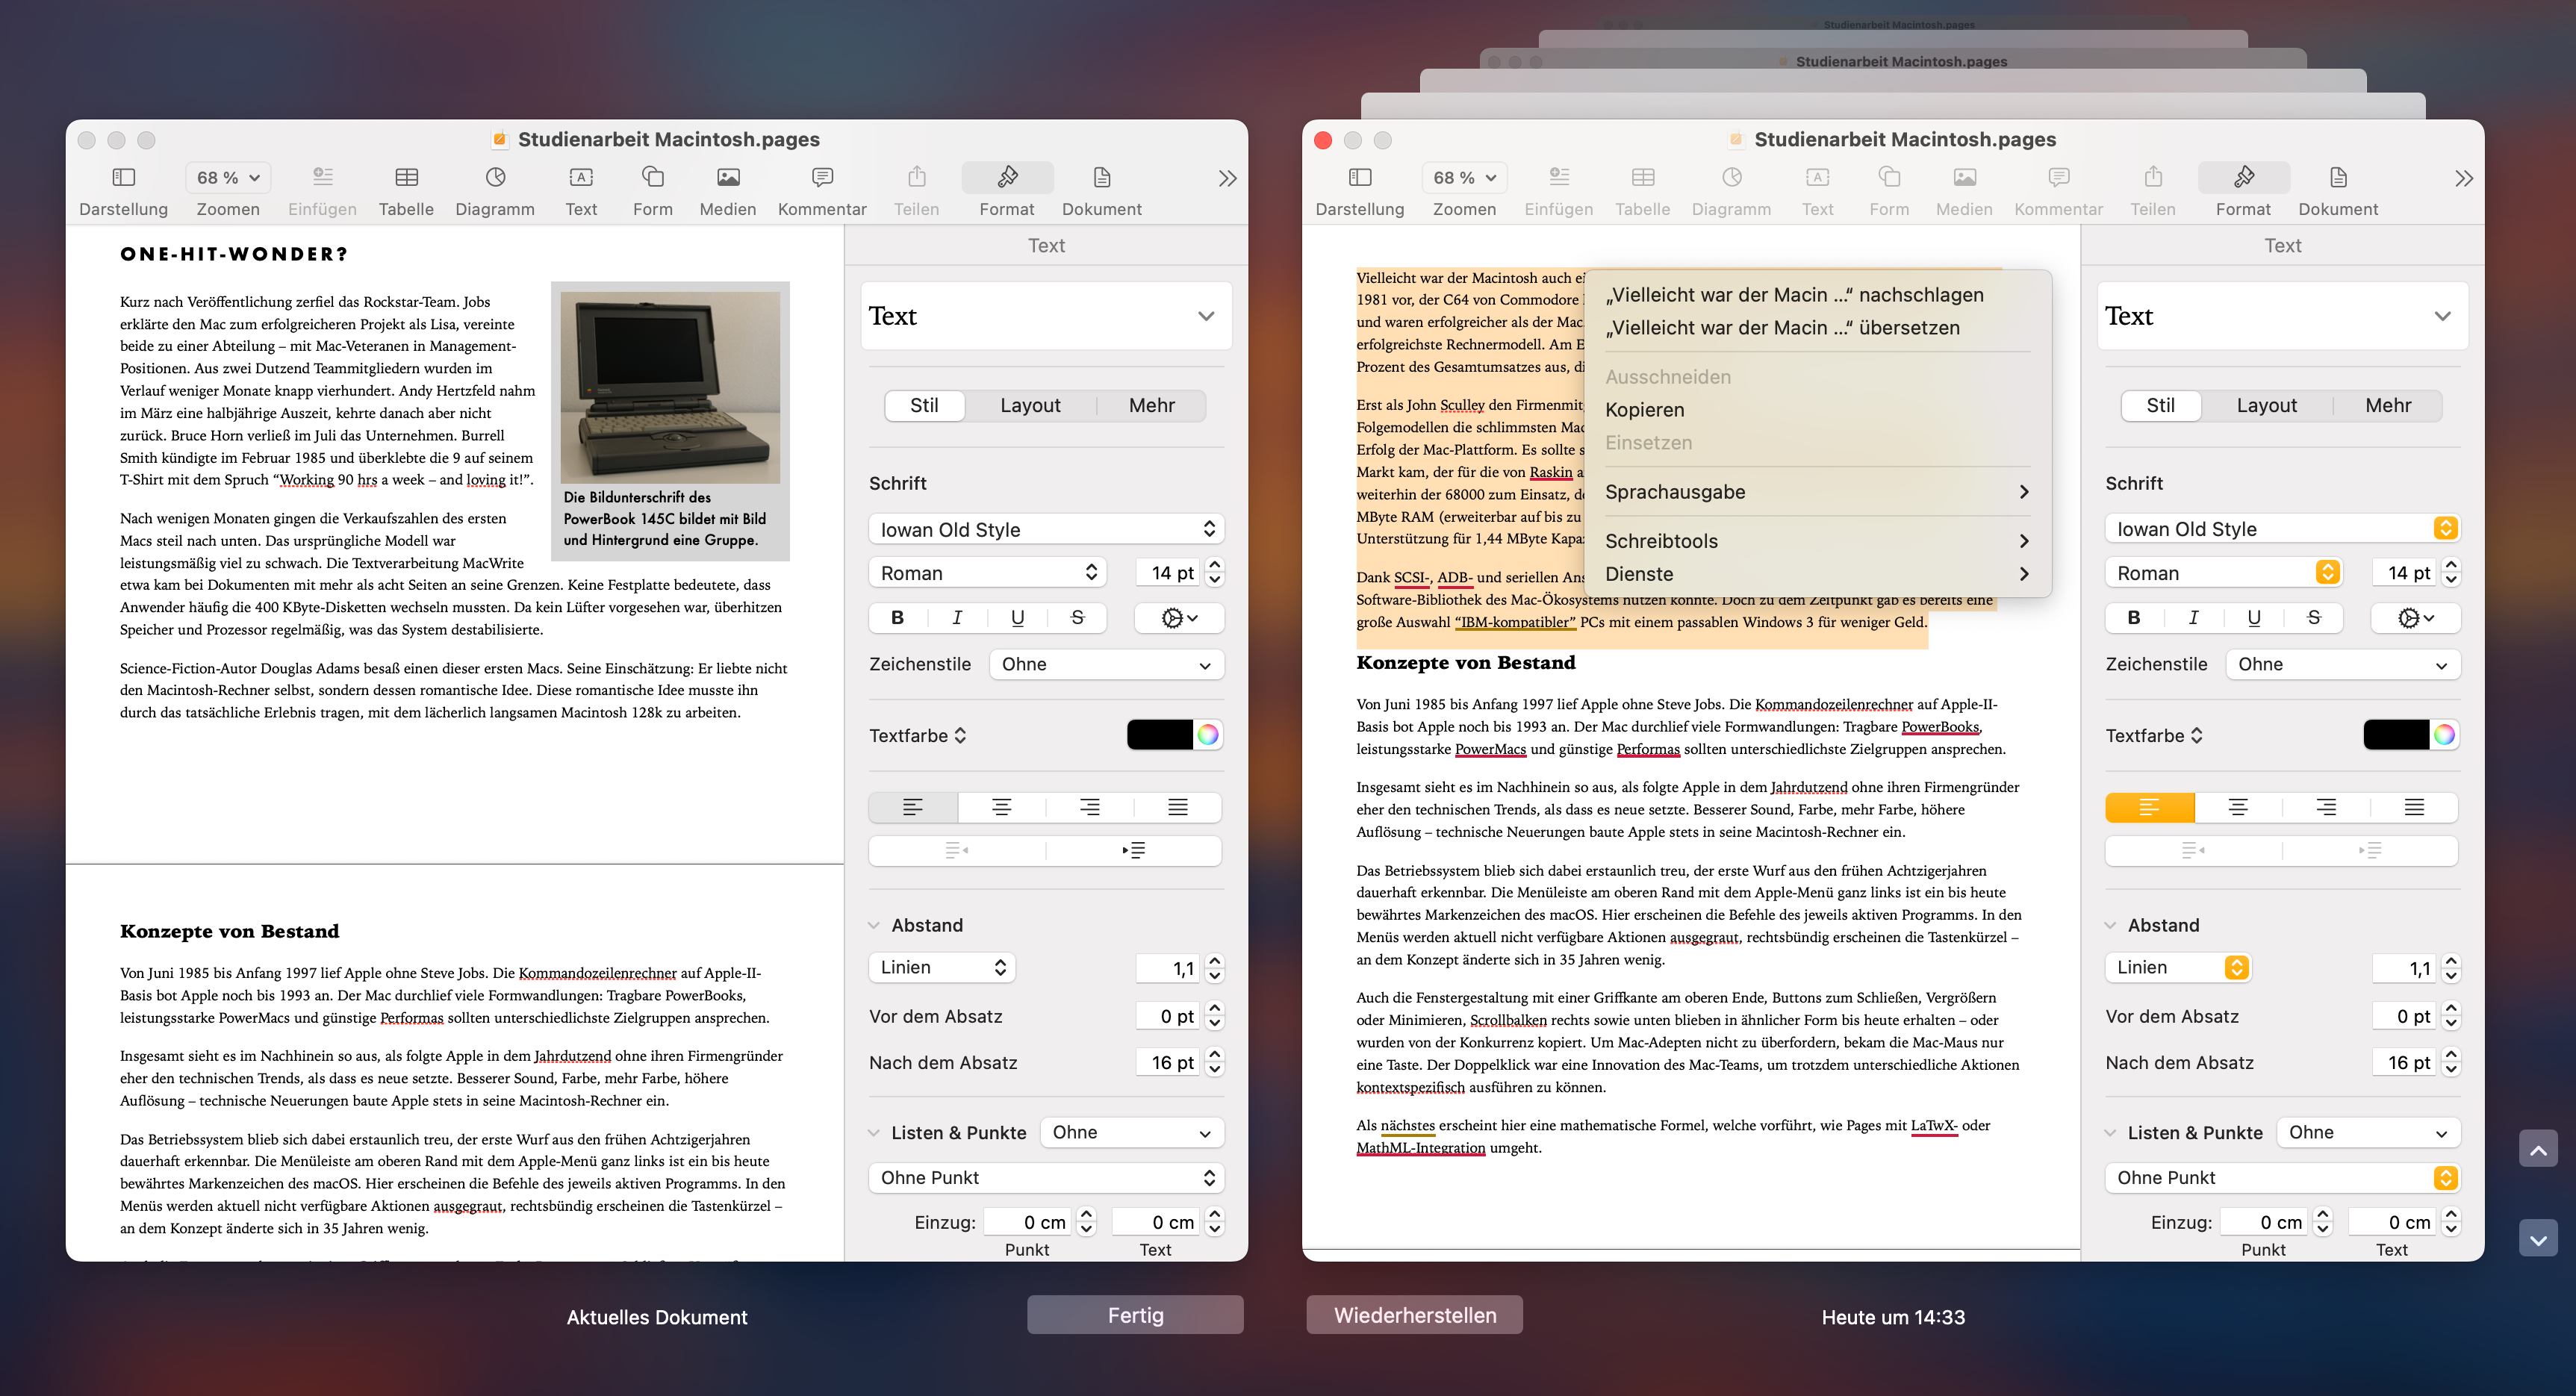Toggle underline in right version window
This screenshot has width=2576, height=1396.
point(2254,618)
